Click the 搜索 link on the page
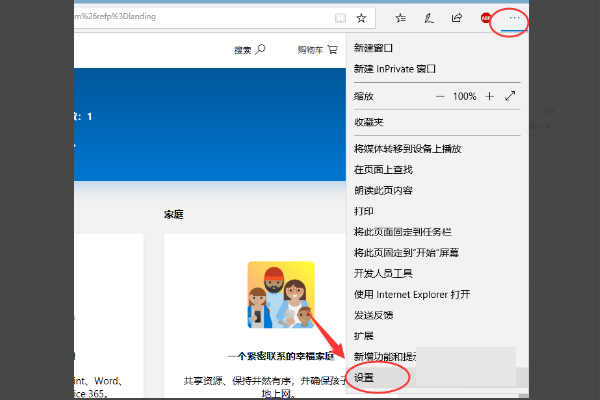The width and height of the screenshot is (600, 400). pyautogui.click(x=243, y=50)
